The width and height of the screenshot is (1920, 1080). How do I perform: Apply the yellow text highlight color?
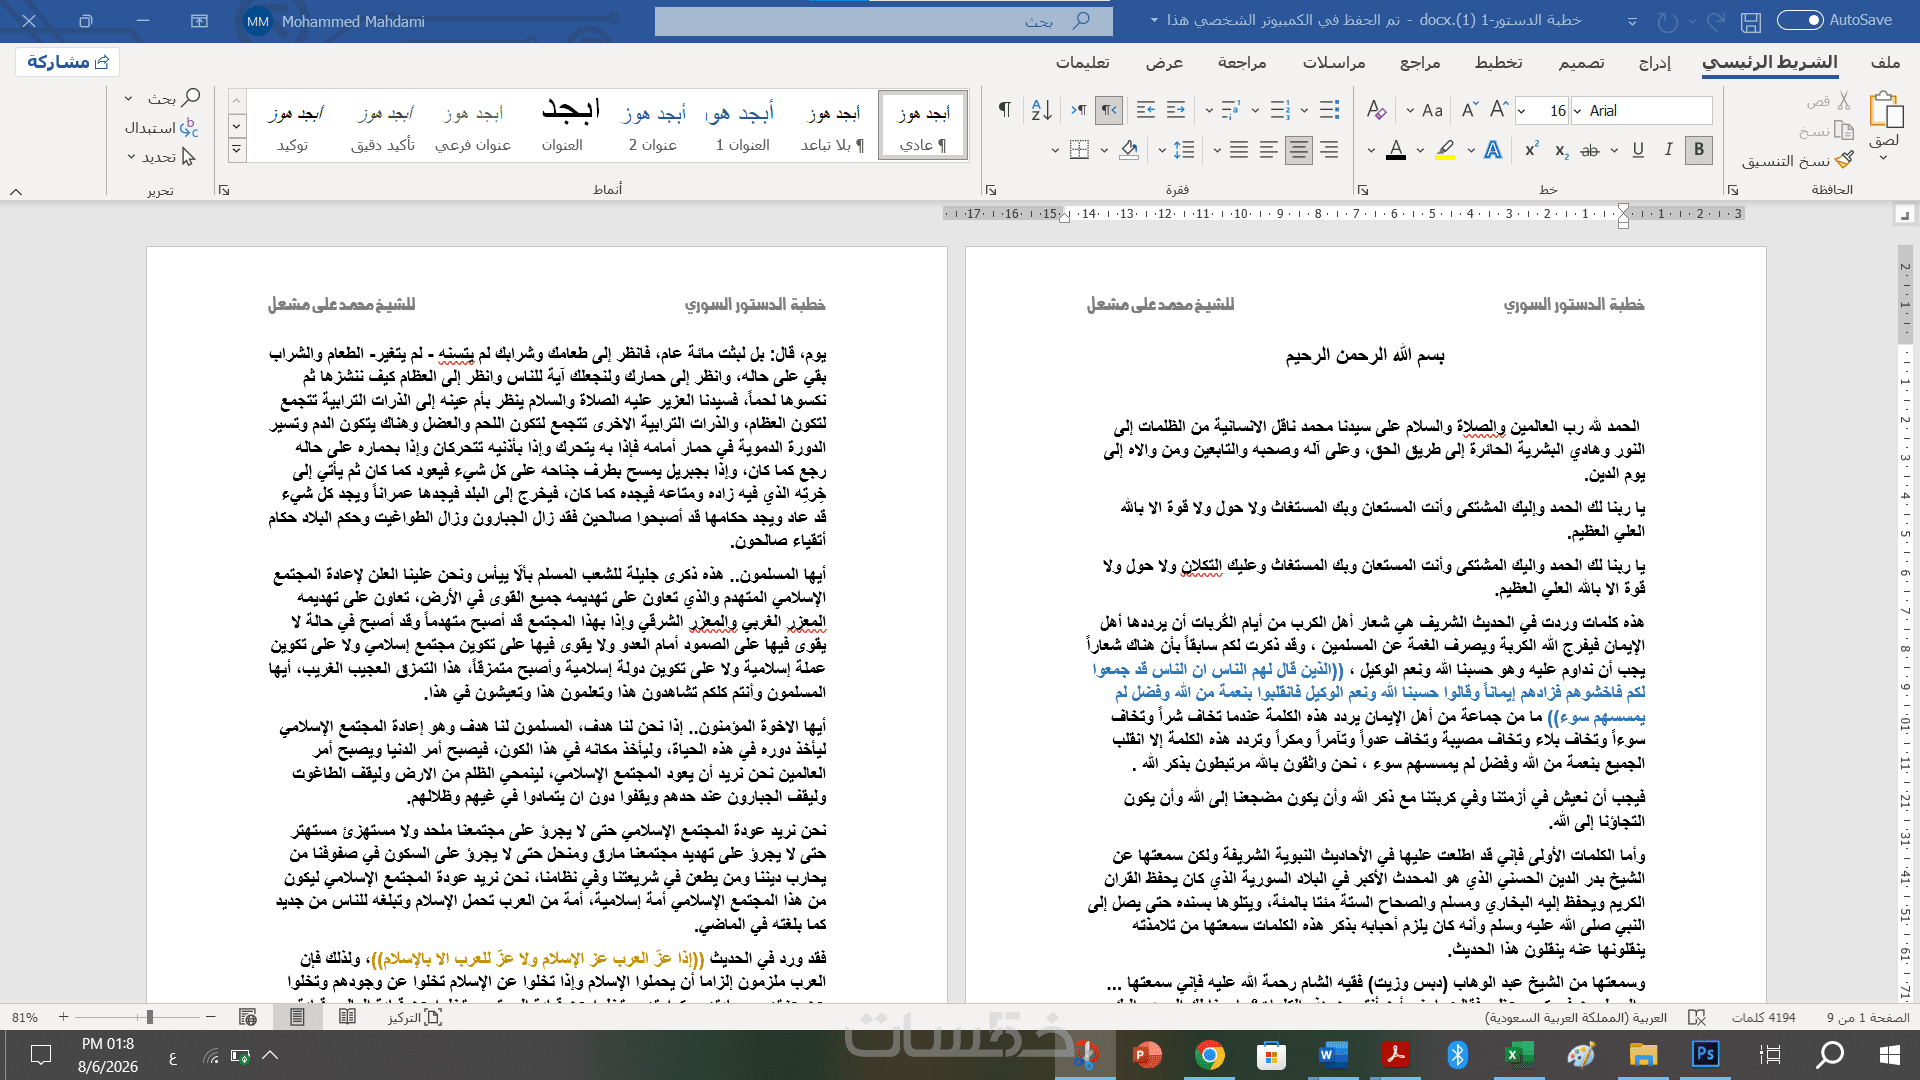(1445, 150)
